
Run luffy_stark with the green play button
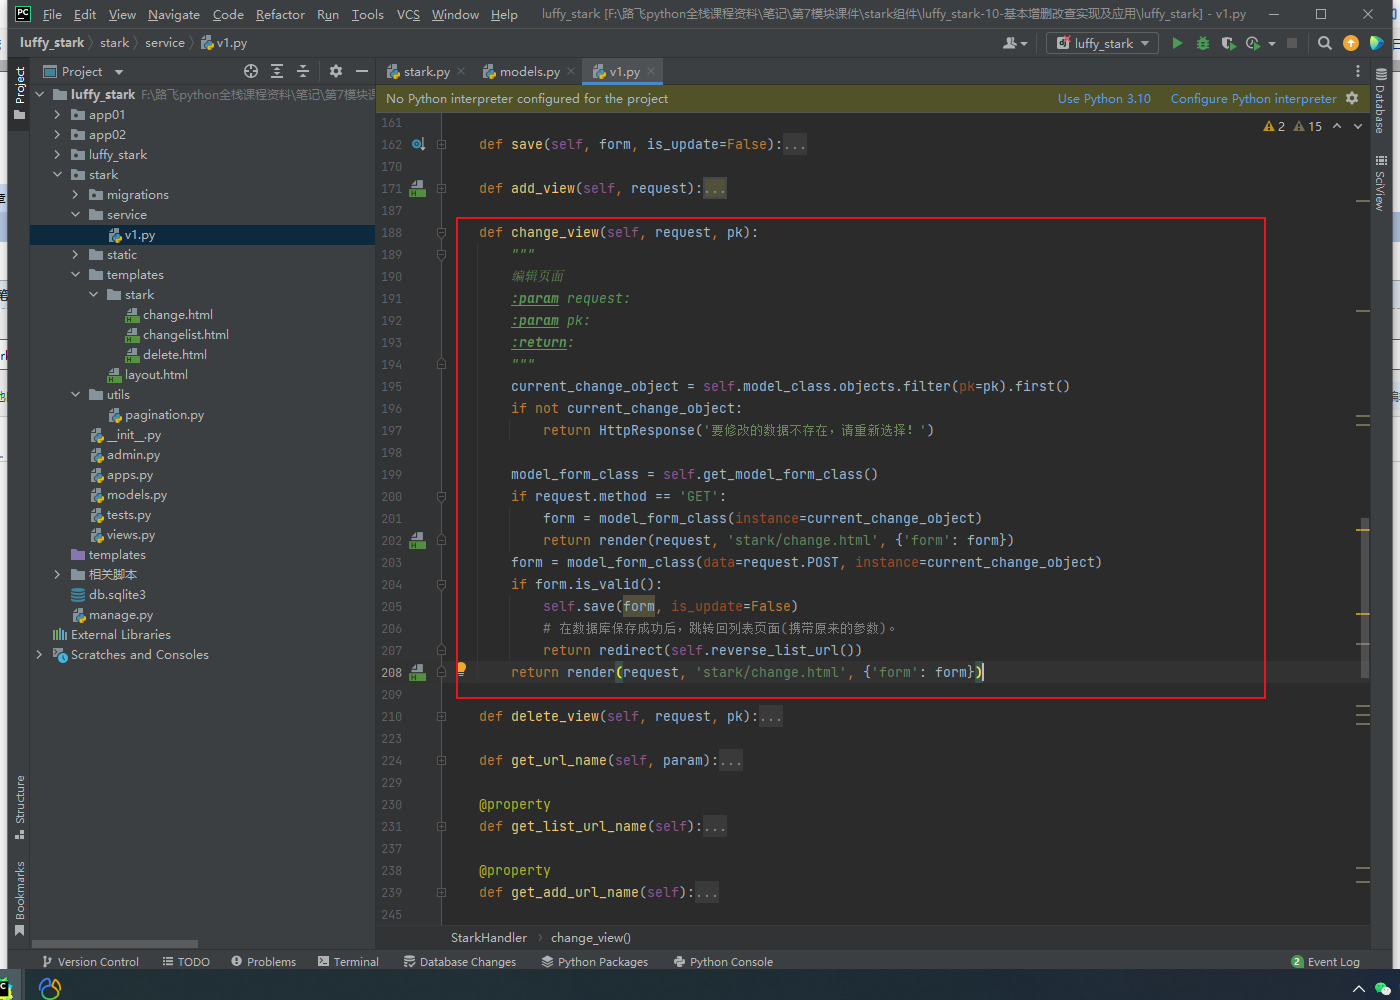point(1177,43)
